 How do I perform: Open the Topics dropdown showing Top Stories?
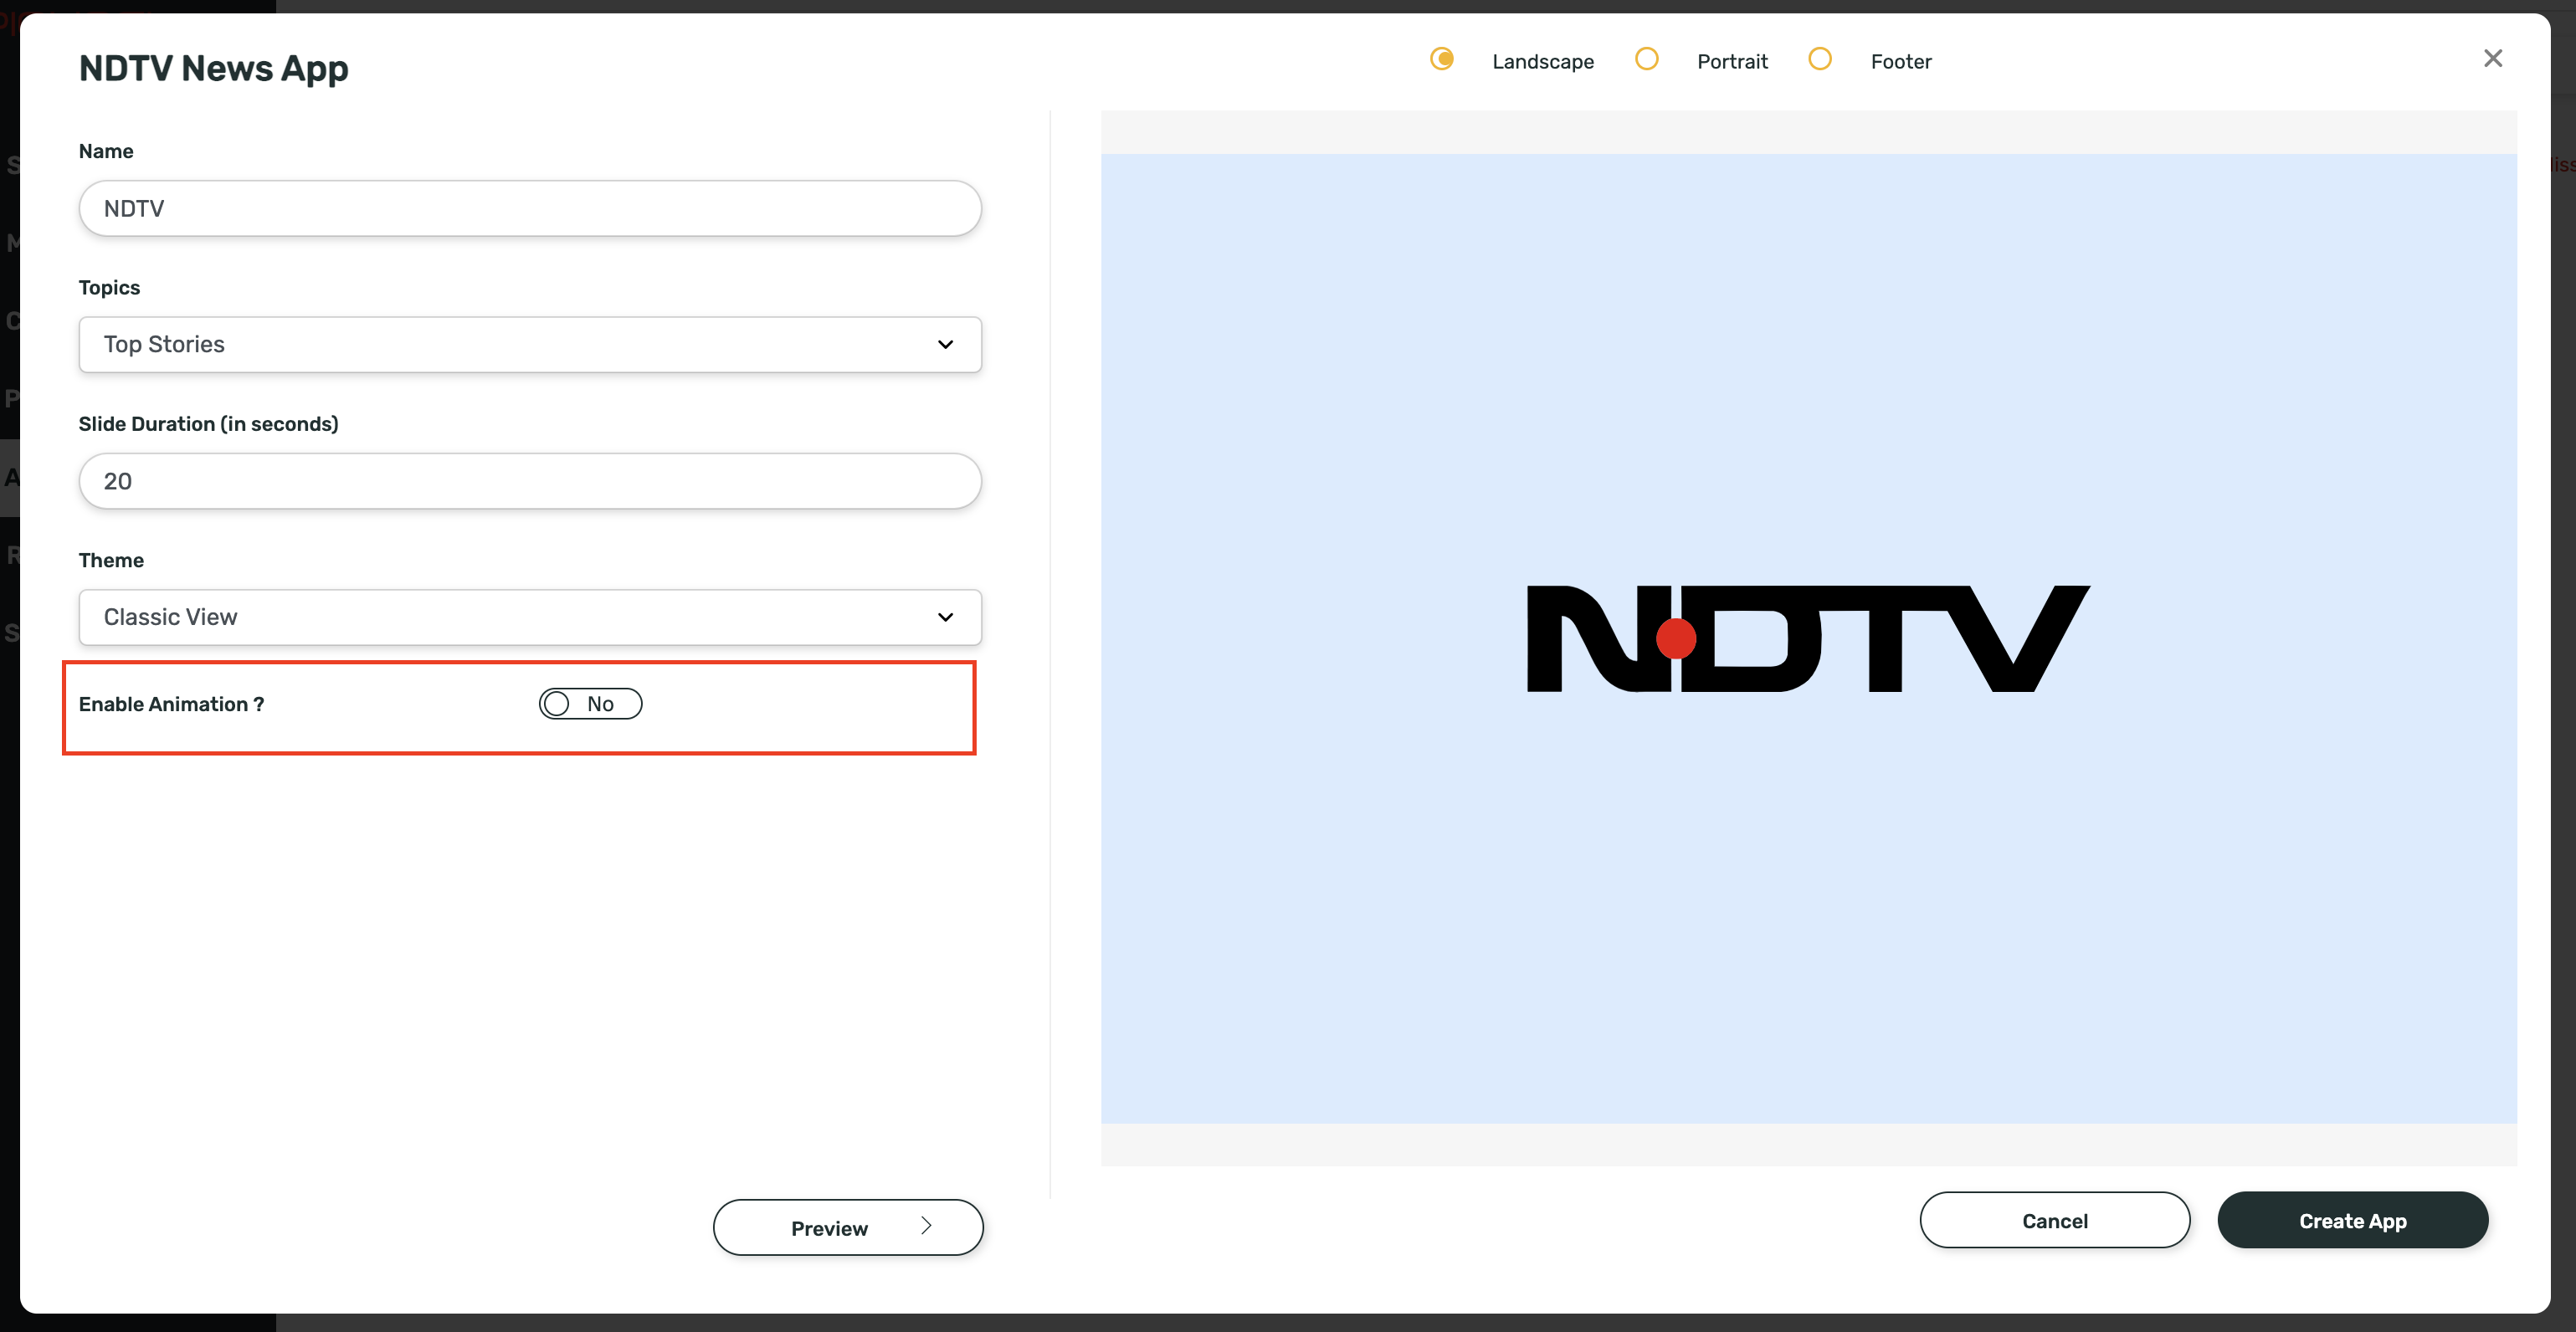click(530, 345)
